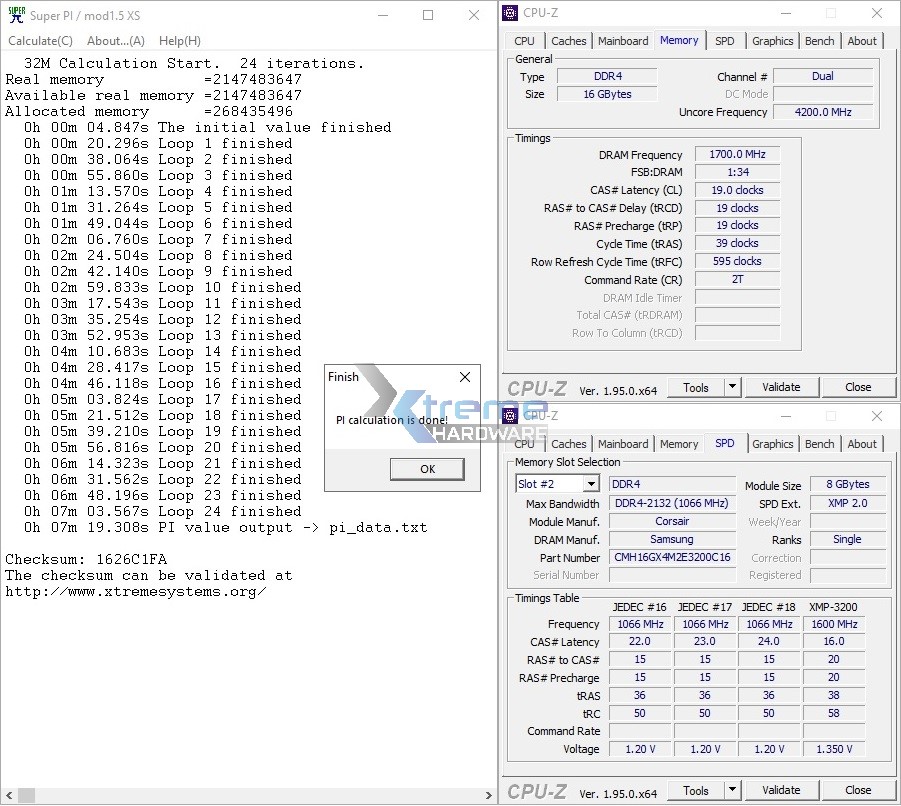Open the Calculate menu in Super PI
Image resolution: width=901 pixels, height=806 pixels.
(x=39, y=40)
